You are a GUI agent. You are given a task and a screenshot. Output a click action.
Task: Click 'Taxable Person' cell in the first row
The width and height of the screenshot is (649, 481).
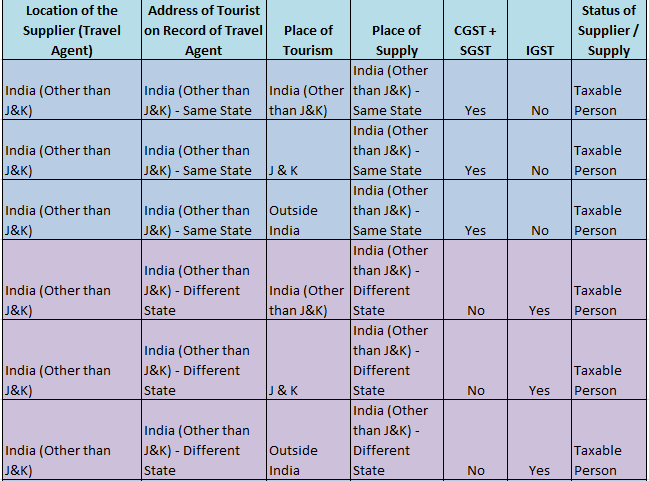point(598,100)
